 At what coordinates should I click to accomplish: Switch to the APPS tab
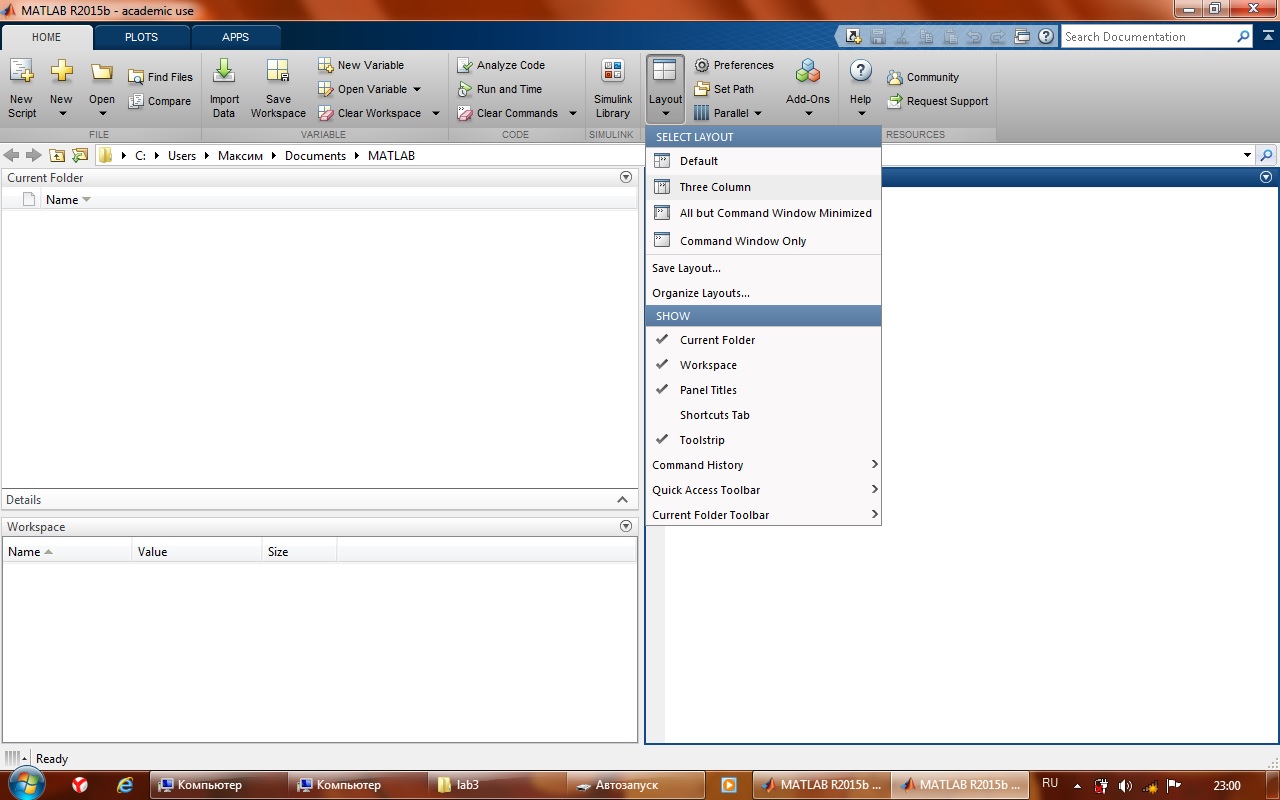[x=236, y=37]
